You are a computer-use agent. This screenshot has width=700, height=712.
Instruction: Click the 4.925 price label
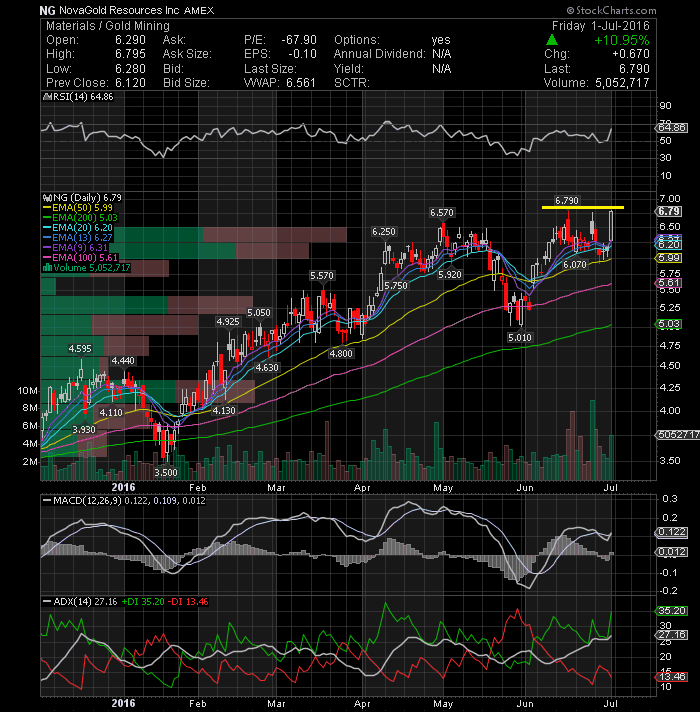[x=227, y=321]
